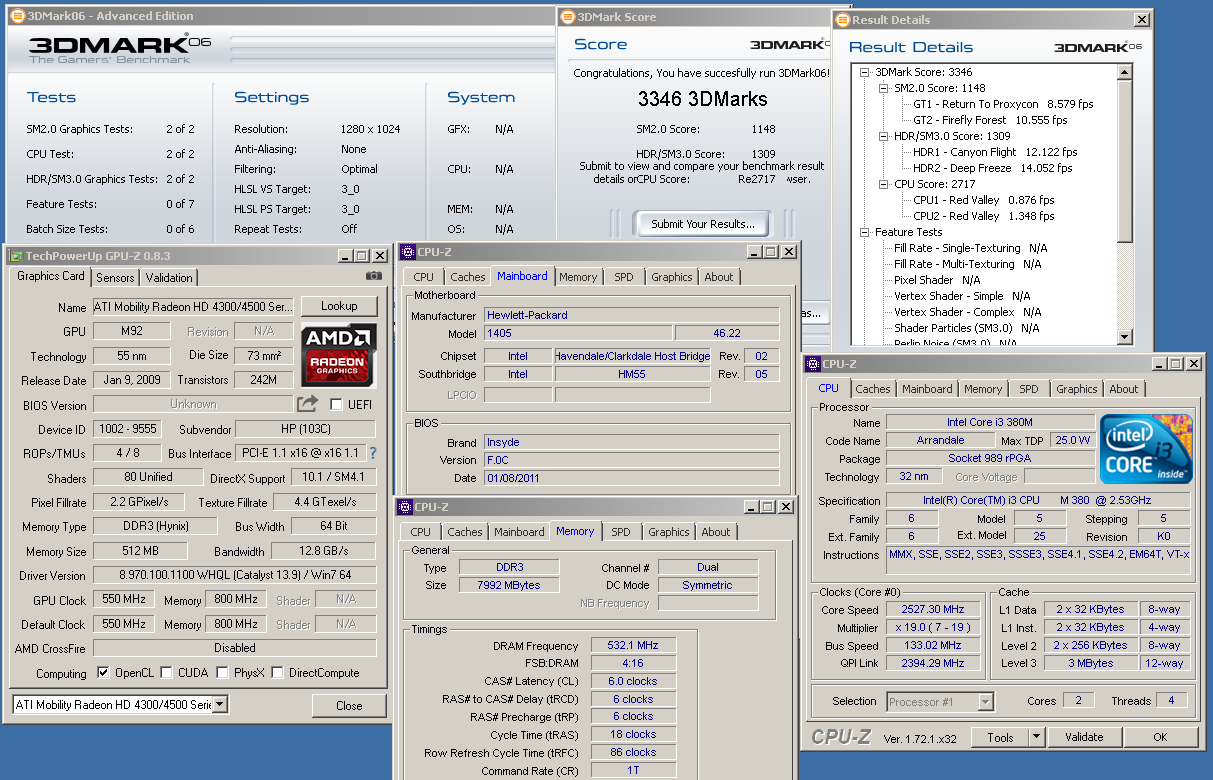This screenshot has width=1213, height=780.
Task: Select CPU1 - Red Valley result row
Action: coord(983,200)
